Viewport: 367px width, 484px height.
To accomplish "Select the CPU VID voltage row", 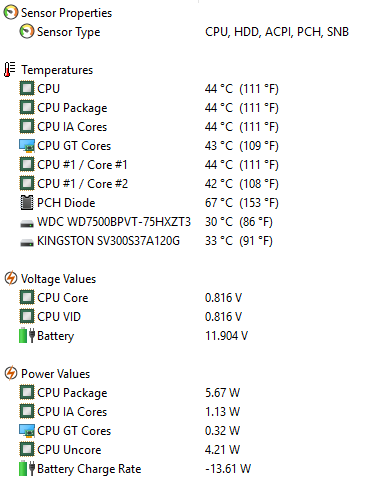I will 130,317.
